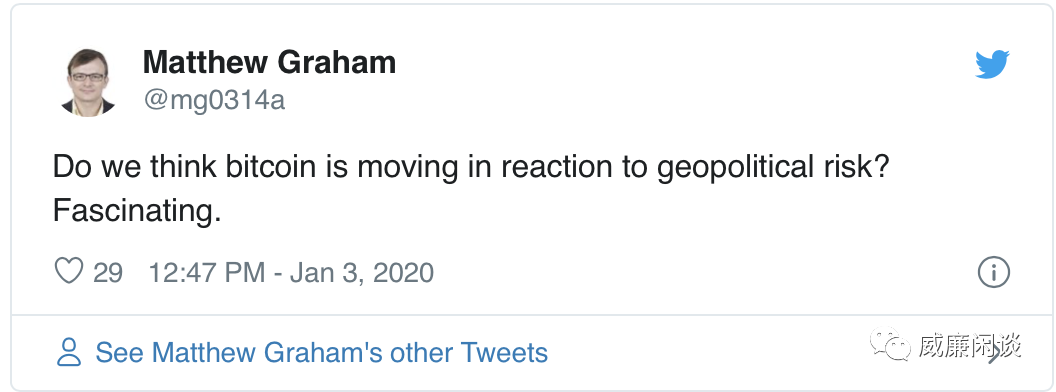This screenshot has height=392, width=1056.
Task: Click the 威廉闲谈 watermark text
Action: (x=970, y=346)
